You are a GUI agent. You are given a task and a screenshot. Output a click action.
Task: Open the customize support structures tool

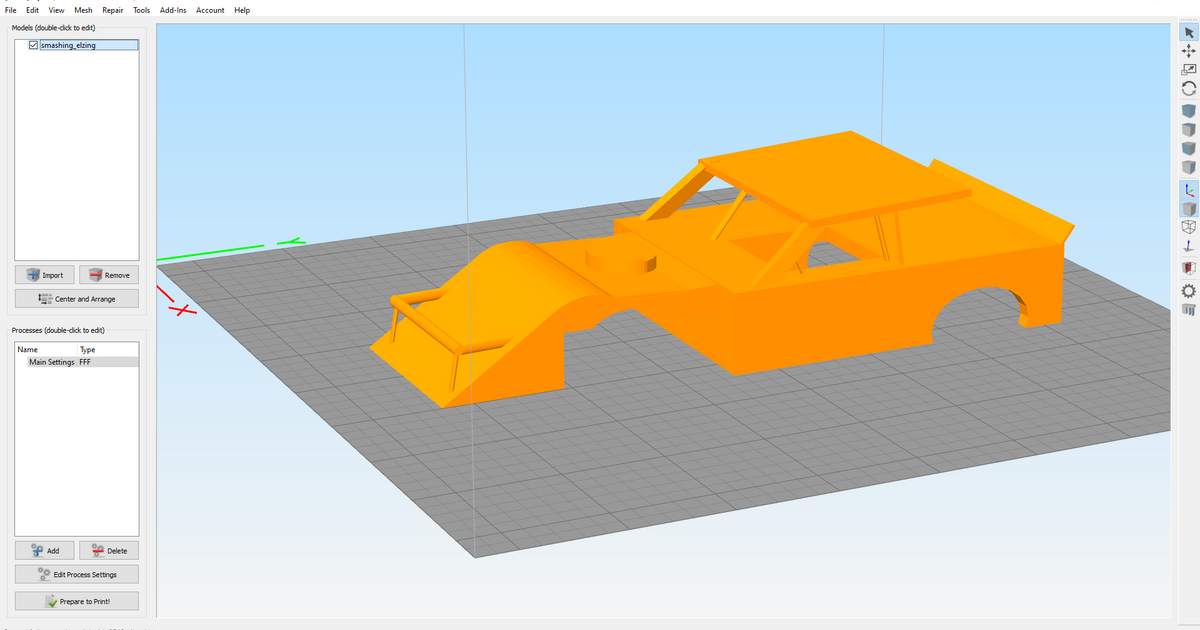[1189, 310]
